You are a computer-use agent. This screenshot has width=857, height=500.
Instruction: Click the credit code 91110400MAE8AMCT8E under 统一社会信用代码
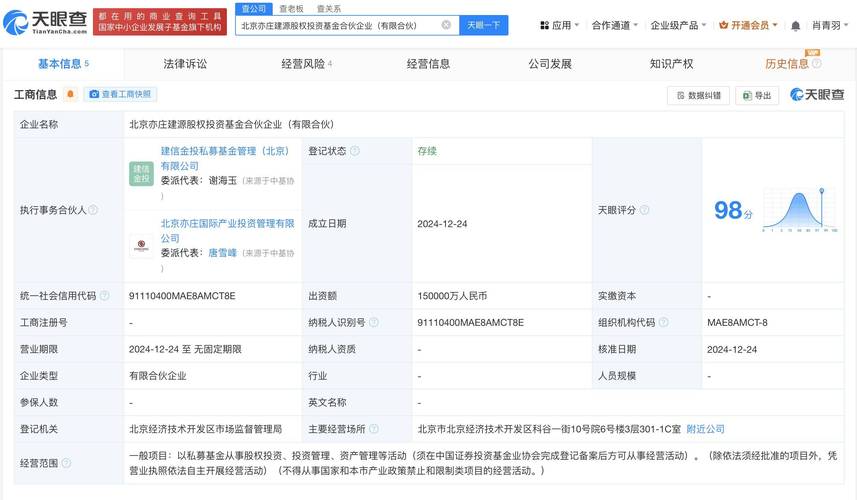tap(182, 296)
